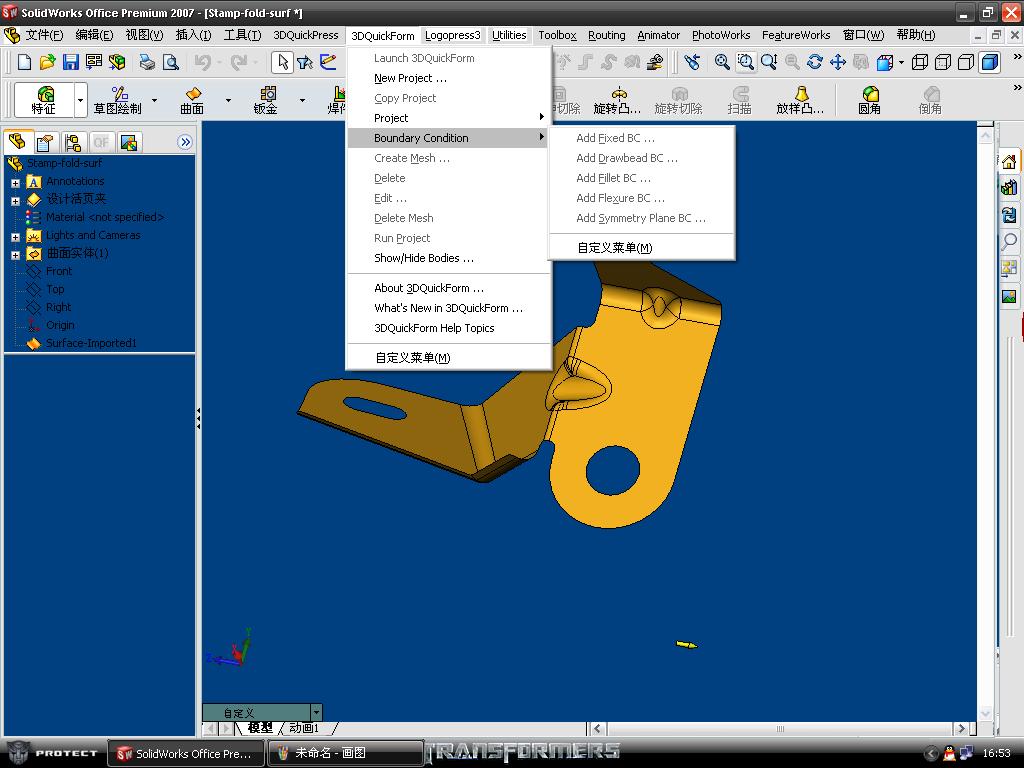Image resolution: width=1024 pixels, height=768 pixels.
Task: Click What's New in 3DQuickForm
Action: click(x=449, y=308)
